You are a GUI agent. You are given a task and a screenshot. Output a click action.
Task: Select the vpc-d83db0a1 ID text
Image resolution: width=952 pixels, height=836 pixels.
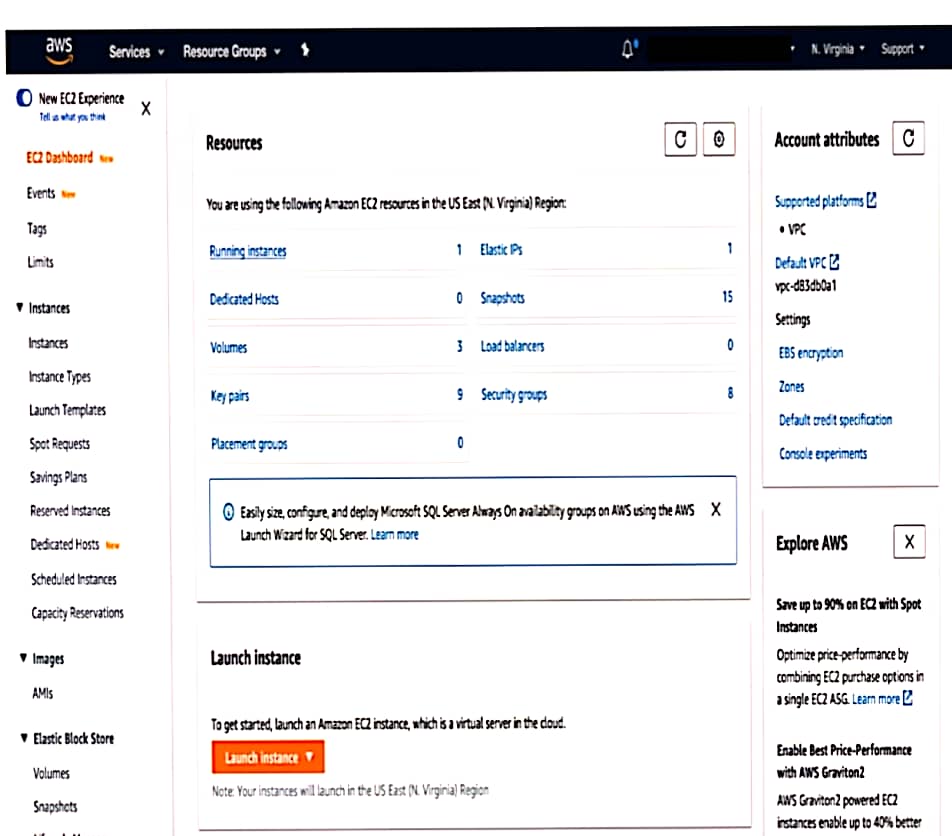[x=806, y=285]
